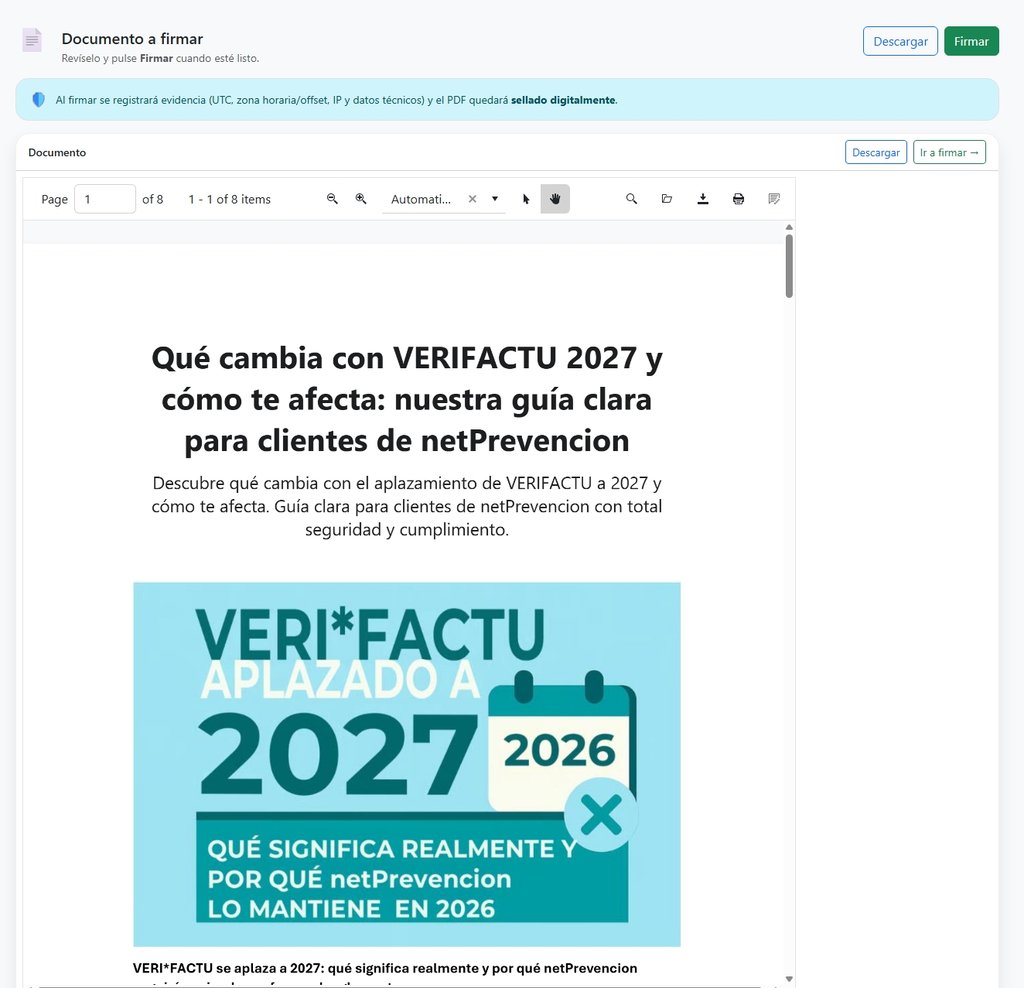Click the green Firmar button
This screenshot has height=988, width=1024.
tap(971, 41)
